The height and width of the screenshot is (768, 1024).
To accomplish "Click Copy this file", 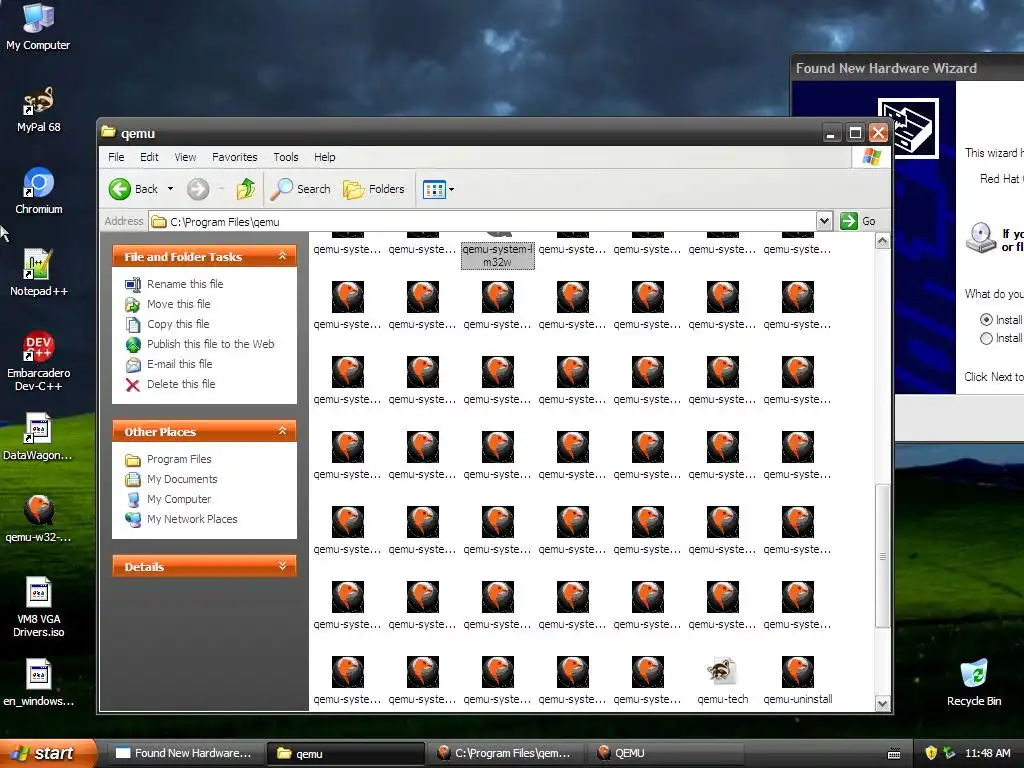I will (x=178, y=324).
